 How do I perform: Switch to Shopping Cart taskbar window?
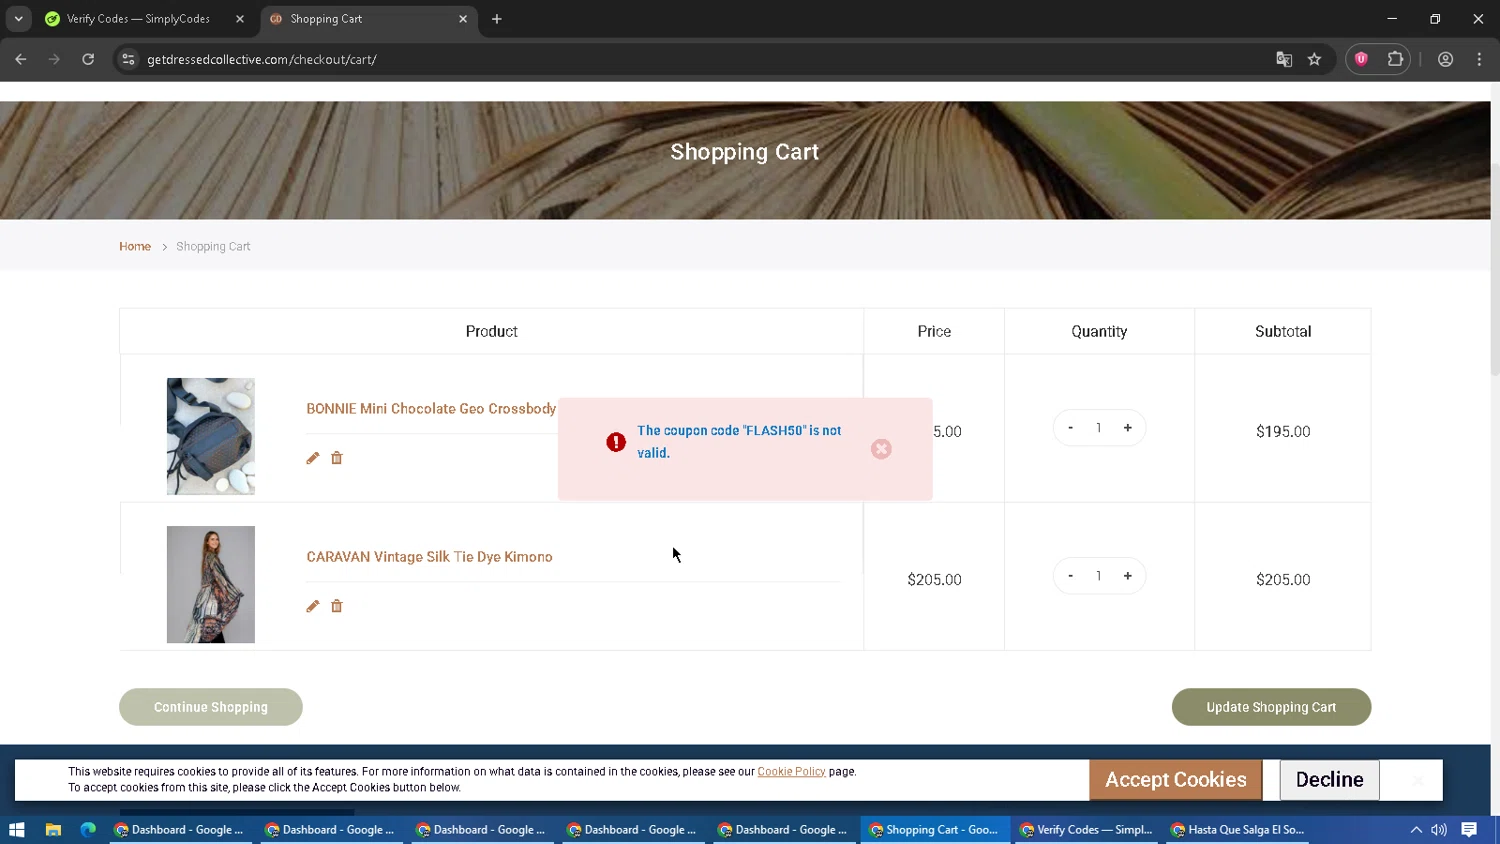point(934,830)
